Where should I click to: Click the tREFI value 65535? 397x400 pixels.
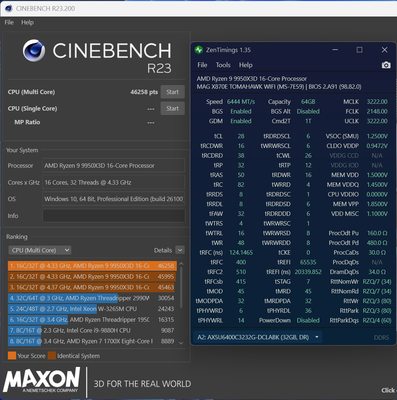(308, 262)
